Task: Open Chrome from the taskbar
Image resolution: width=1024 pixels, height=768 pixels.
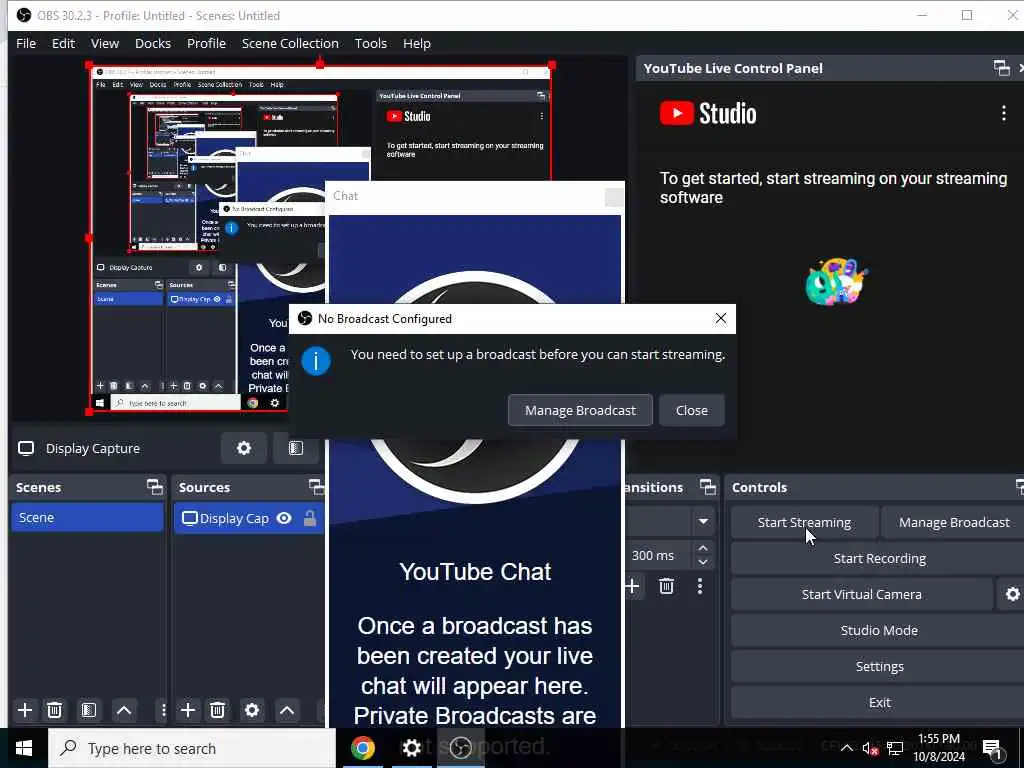Action: tap(362, 748)
